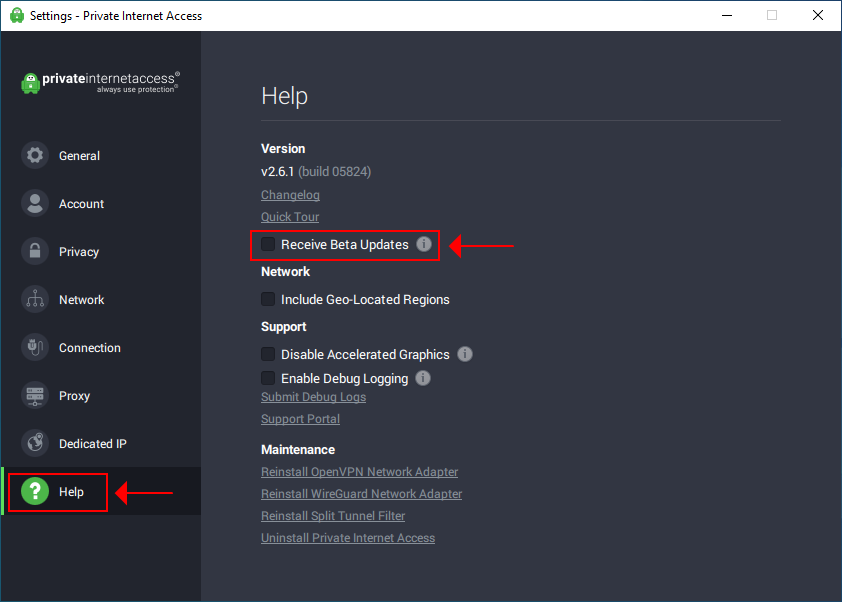842x602 pixels.
Task: Click the green Help question mark icon
Action: (35, 492)
